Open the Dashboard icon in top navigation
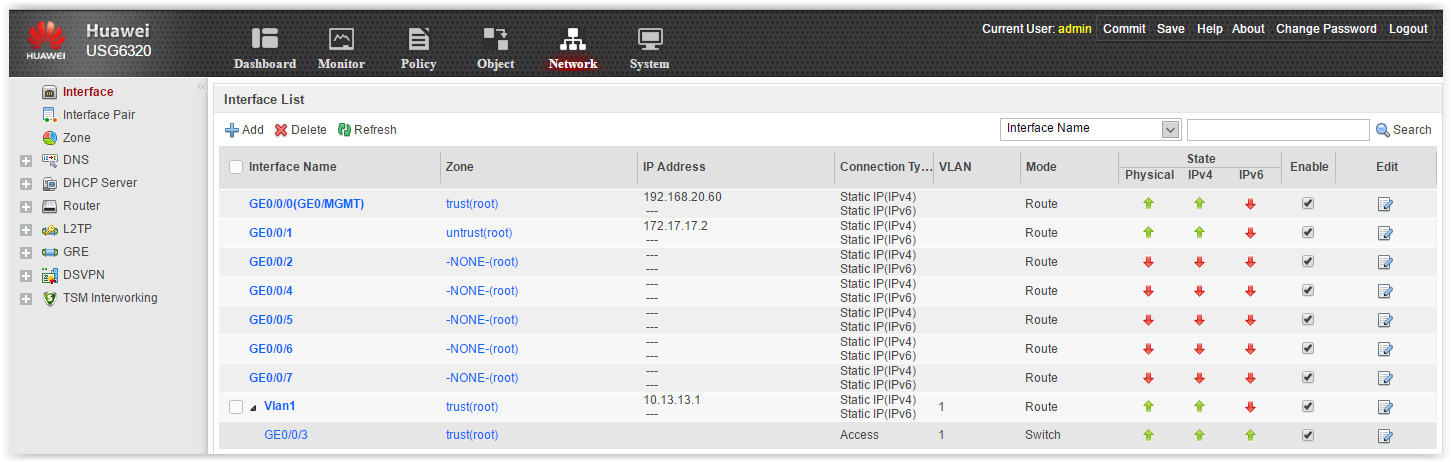Image resolution: width=1451 pixels, height=462 pixels. pos(265,39)
